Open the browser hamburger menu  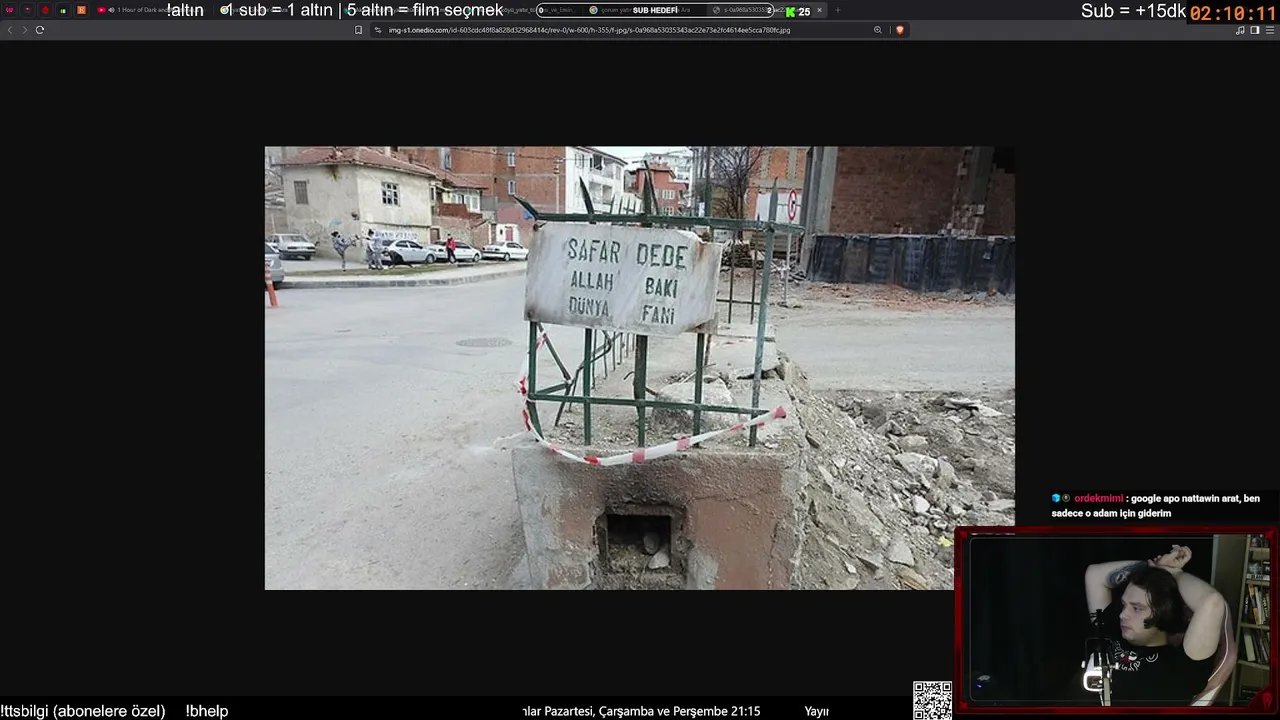[x=1270, y=30]
